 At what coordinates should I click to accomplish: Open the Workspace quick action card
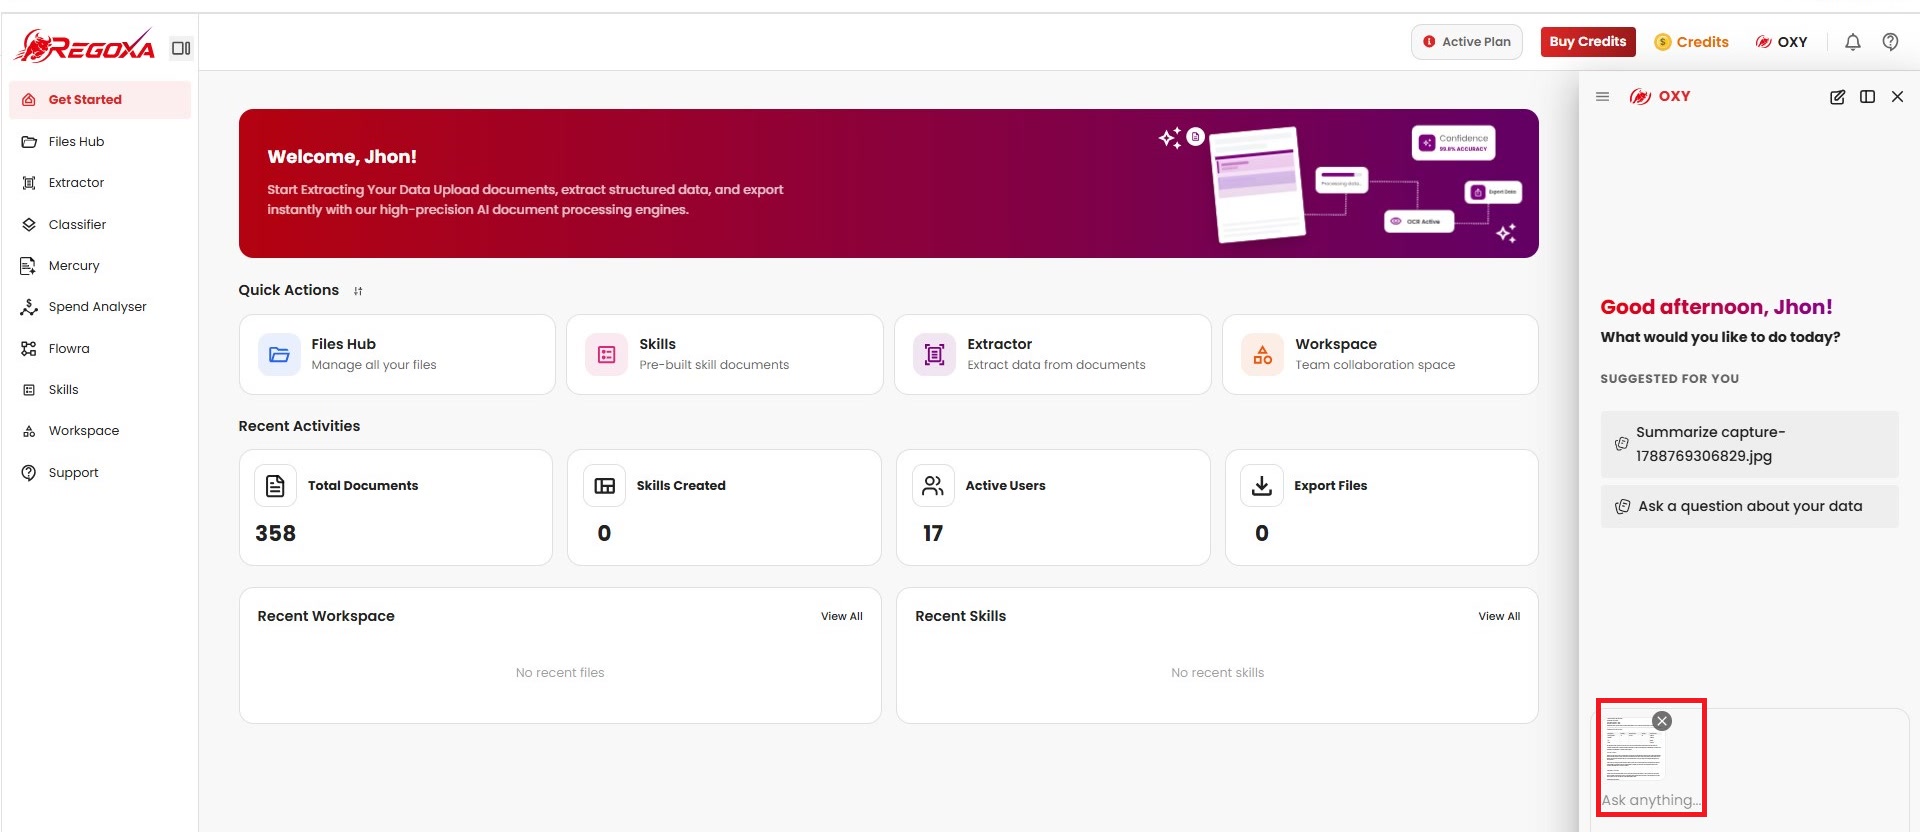[x=1380, y=355]
